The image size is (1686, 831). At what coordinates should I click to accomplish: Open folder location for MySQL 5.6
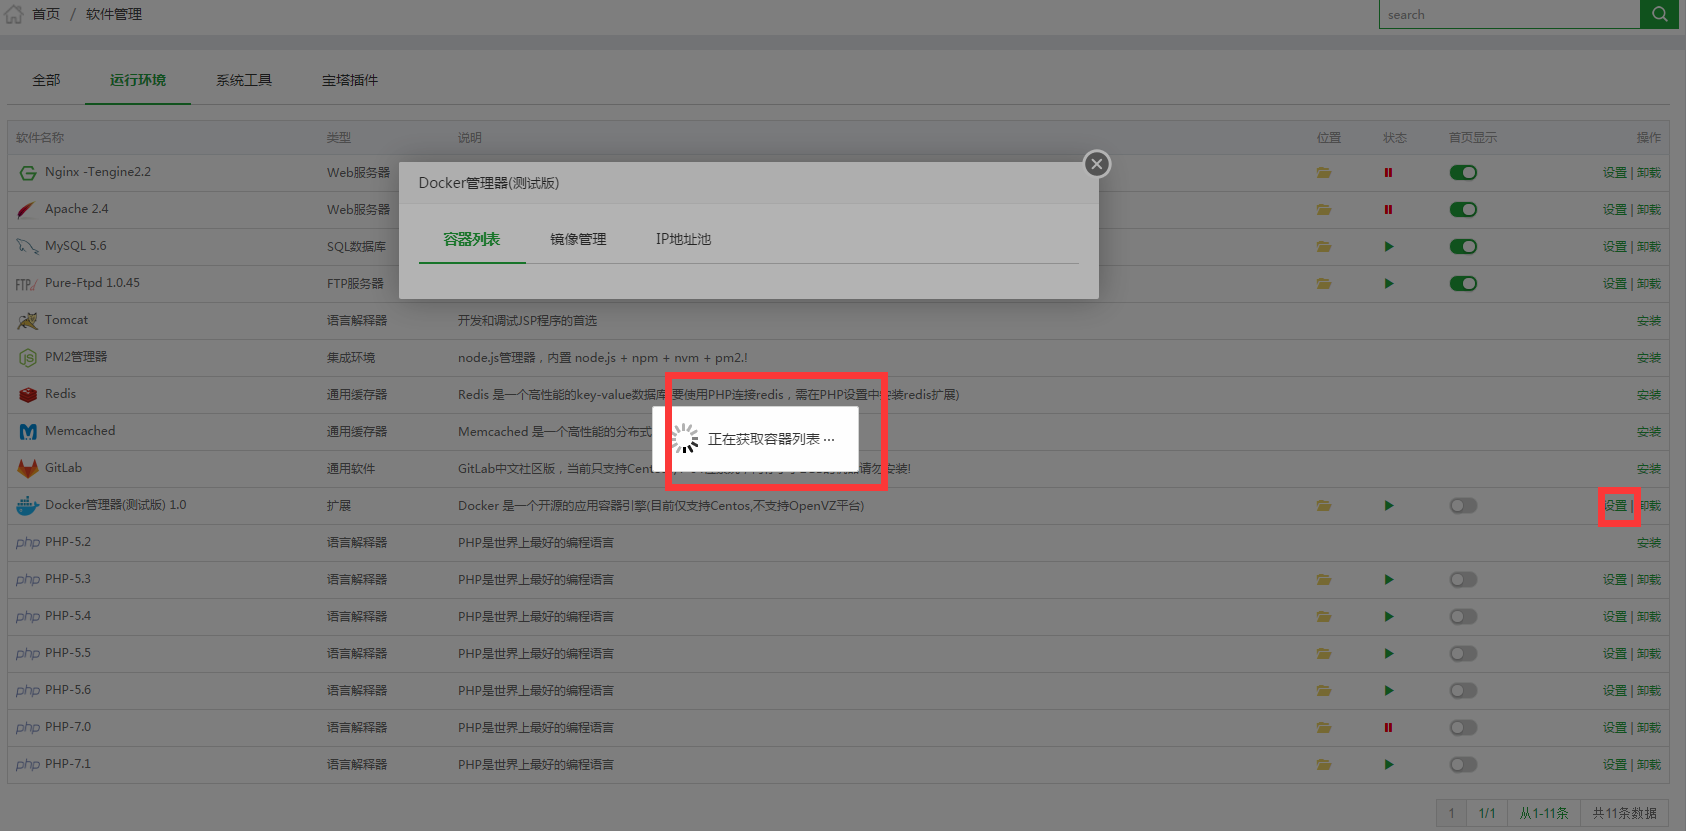point(1324,247)
